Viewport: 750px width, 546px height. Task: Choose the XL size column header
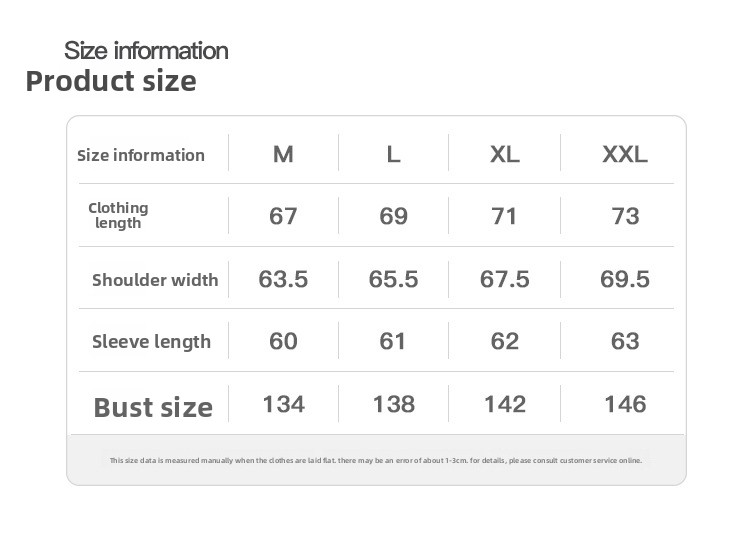pos(504,155)
